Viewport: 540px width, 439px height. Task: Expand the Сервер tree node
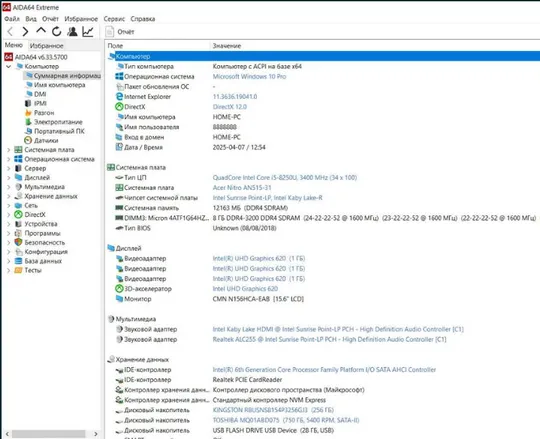9,168
